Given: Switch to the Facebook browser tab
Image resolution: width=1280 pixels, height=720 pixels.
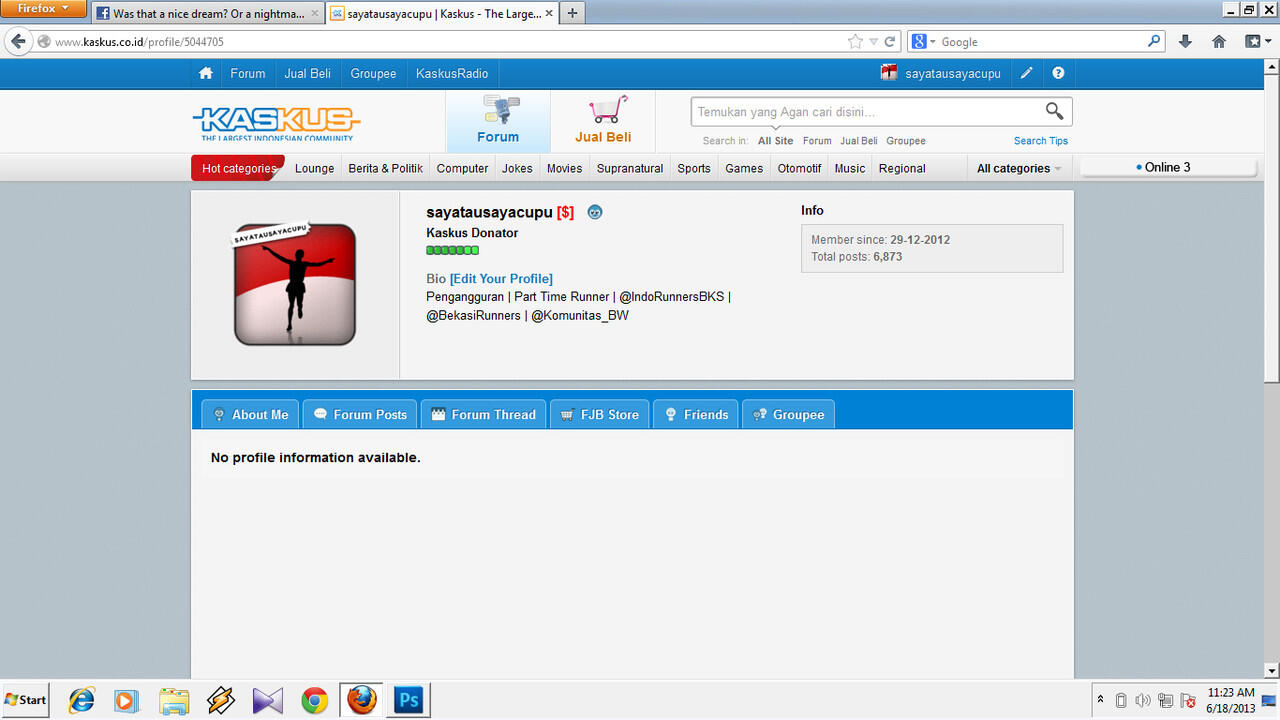Looking at the screenshot, I should [208, 14].
